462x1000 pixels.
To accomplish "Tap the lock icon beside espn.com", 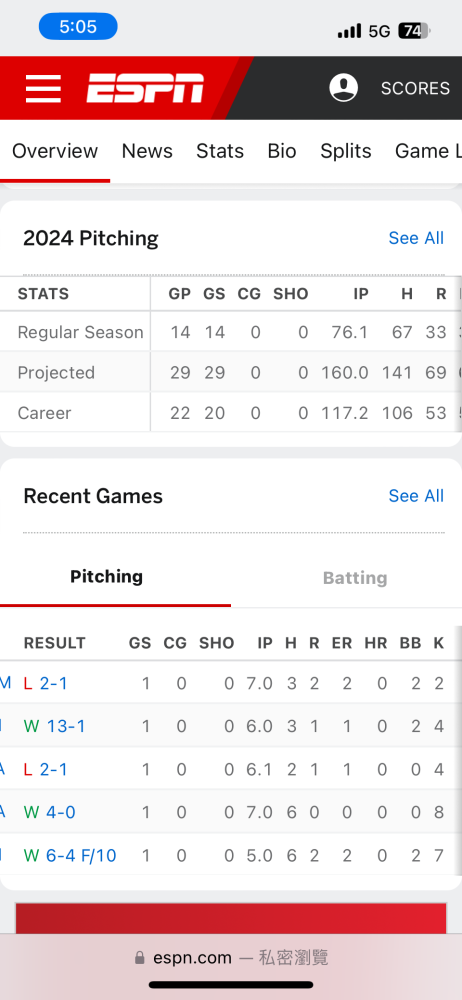I will coord(140,957).
